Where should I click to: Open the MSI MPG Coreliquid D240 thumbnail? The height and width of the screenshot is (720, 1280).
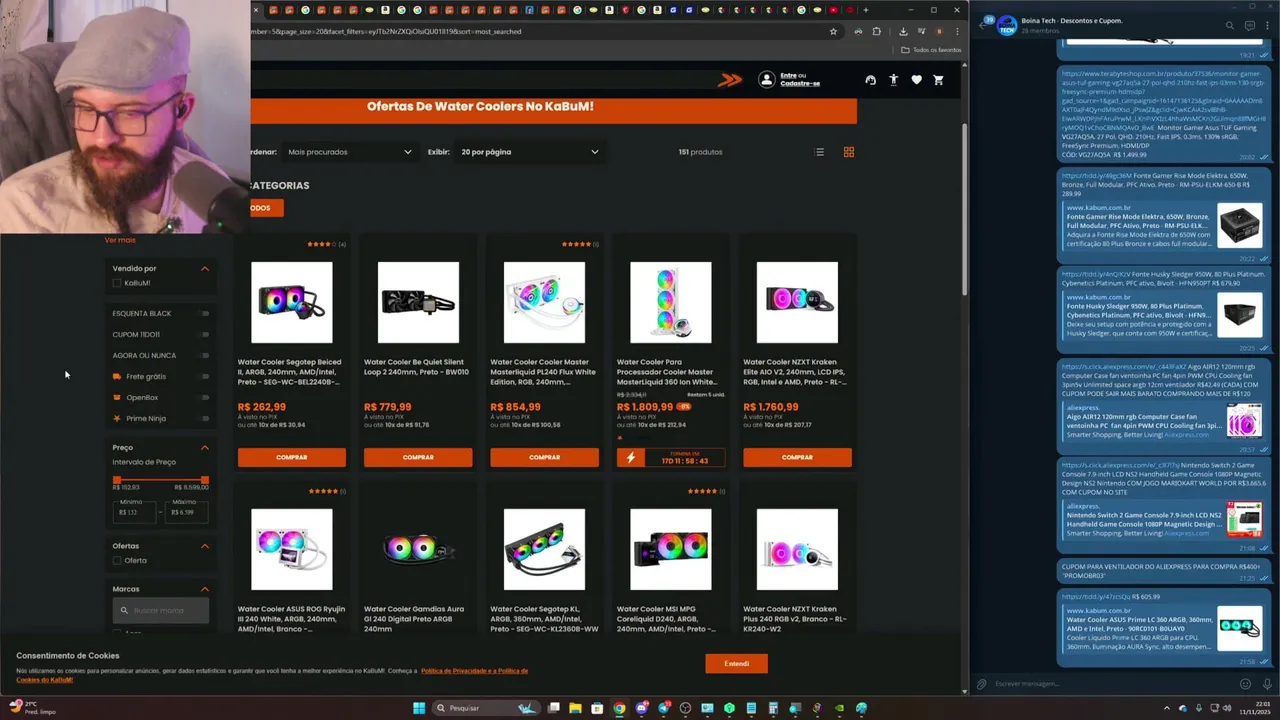(671, 549)
